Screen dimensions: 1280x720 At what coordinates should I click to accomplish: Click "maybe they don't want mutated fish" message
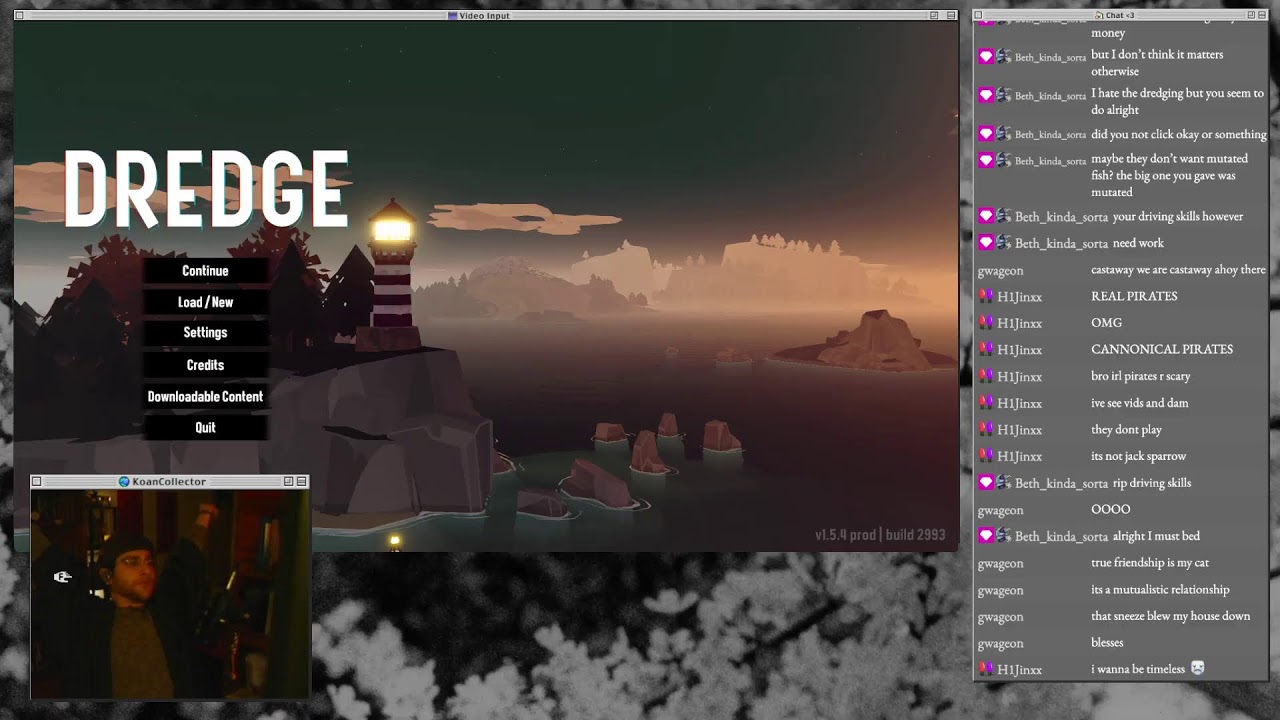[x=1169, y=175]
